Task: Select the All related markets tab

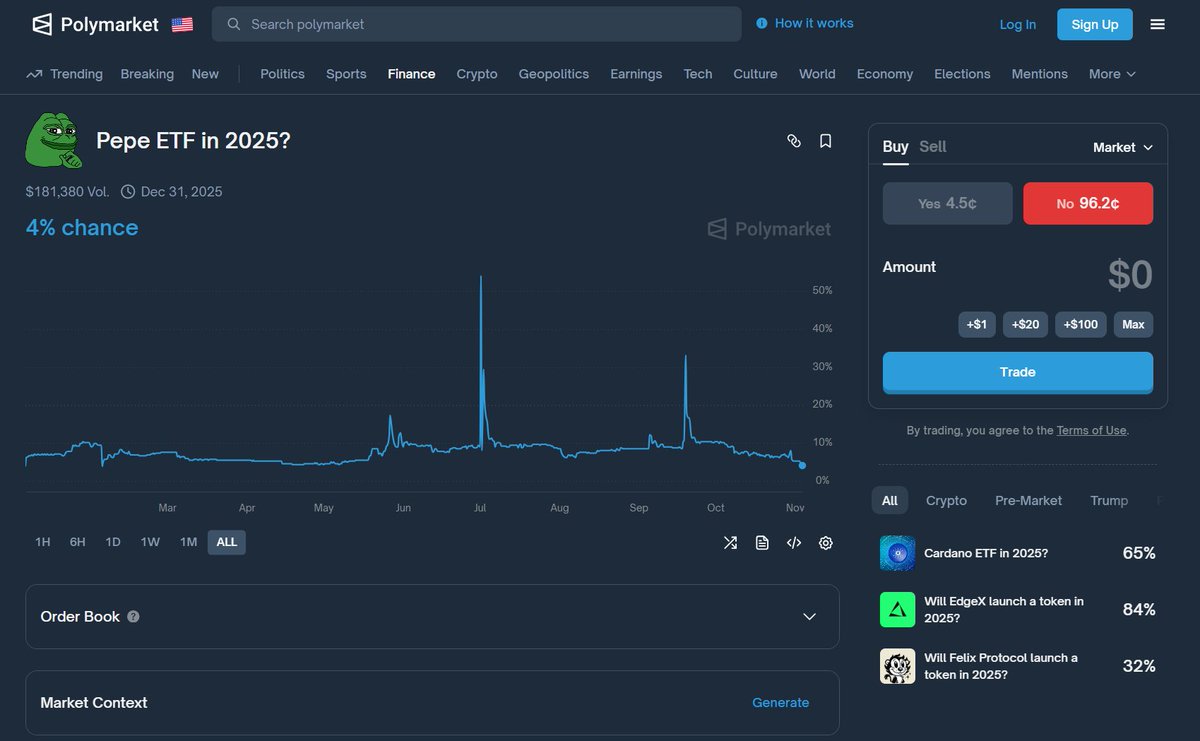Action: pos(890,500)
